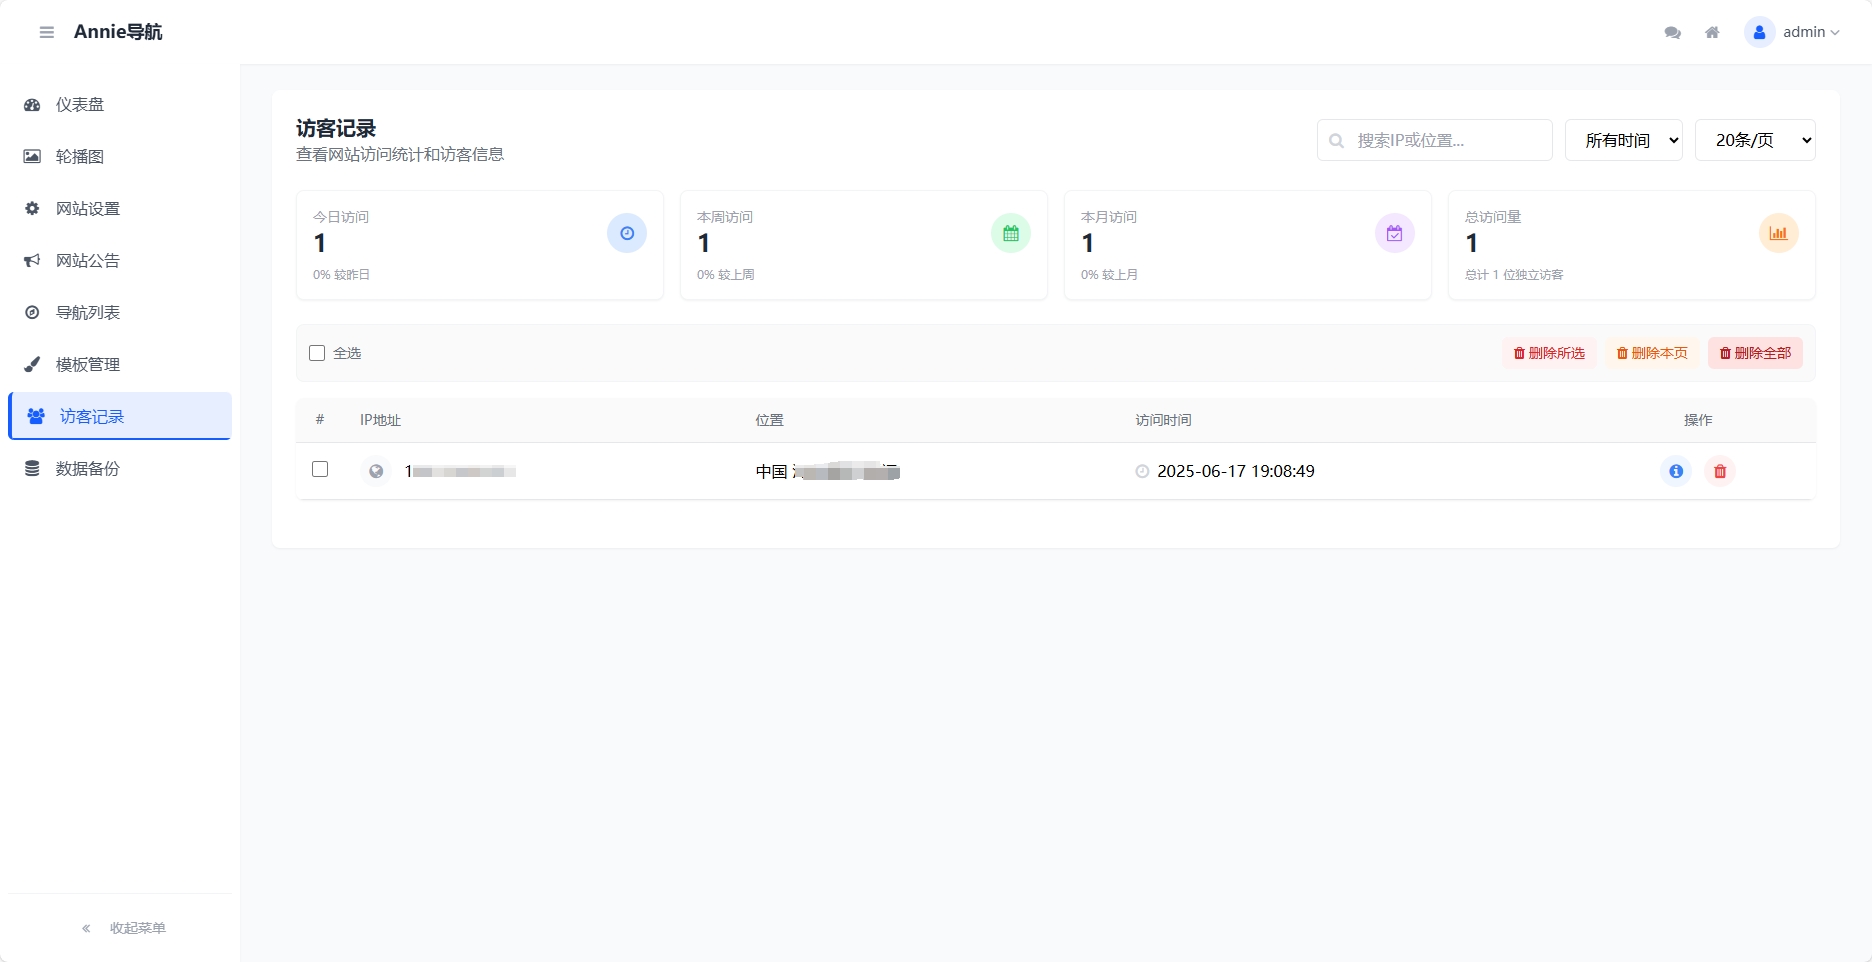Image resolution: width=1872 pixels, height=962 pixels.
Task: Open the sidebar hamburger menu
Action: (46, 32)
